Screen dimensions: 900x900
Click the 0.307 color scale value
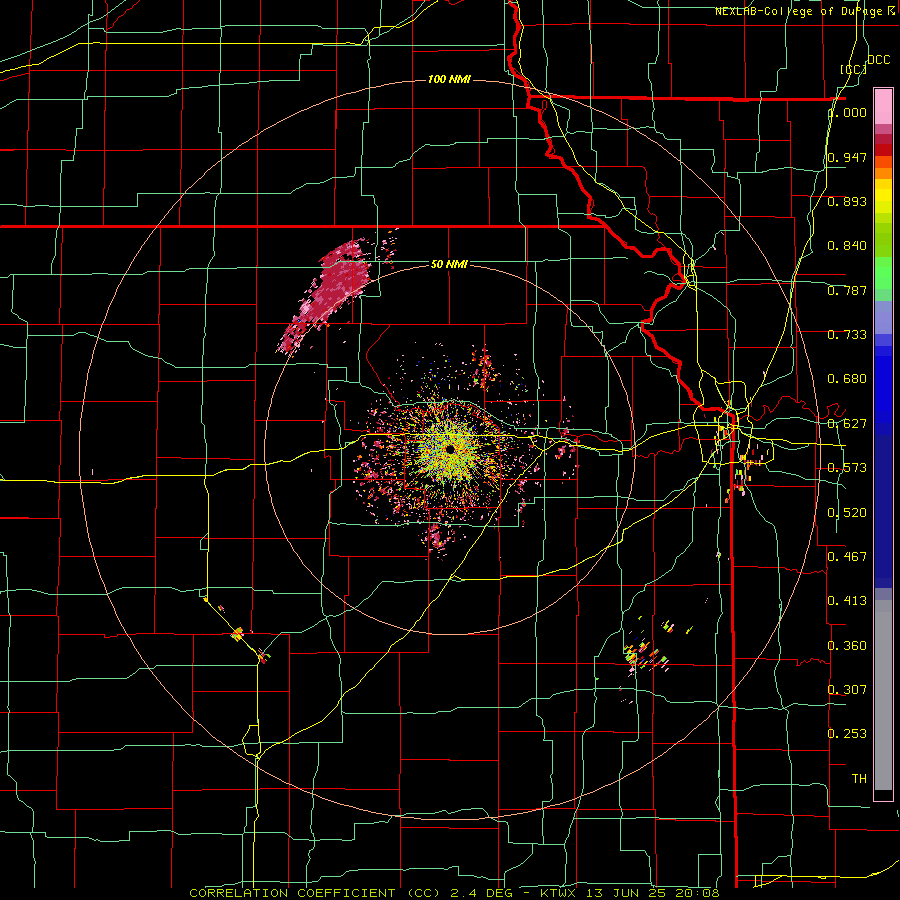click(847, 690)
